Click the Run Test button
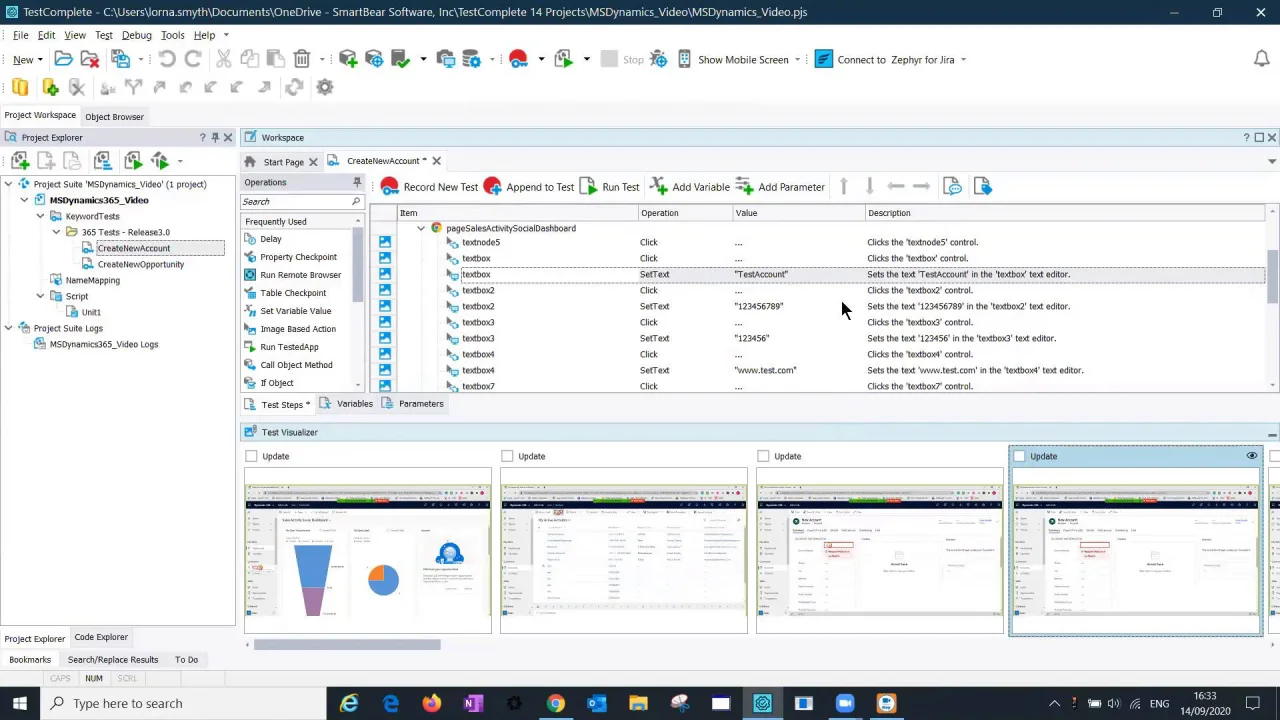The width and height of the screenshot is (1280, 720). point(609,187)
